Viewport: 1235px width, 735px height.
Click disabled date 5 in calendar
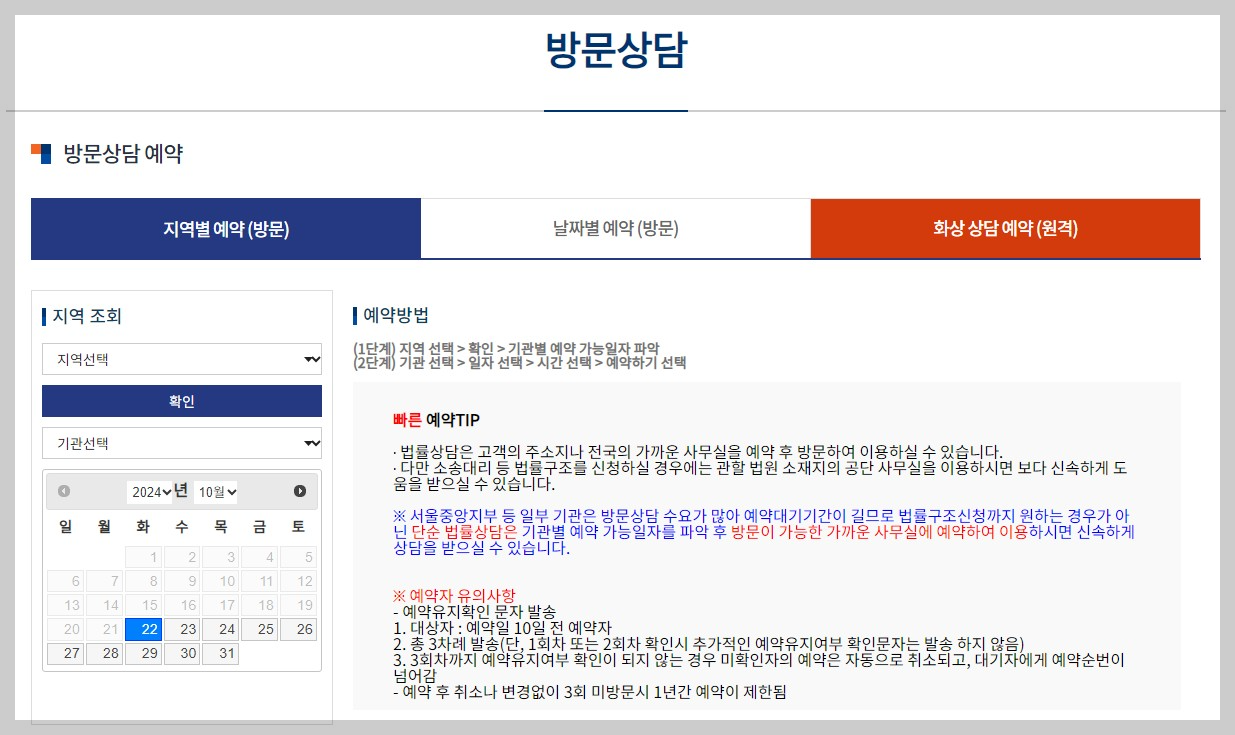click(x=299, y=557)
